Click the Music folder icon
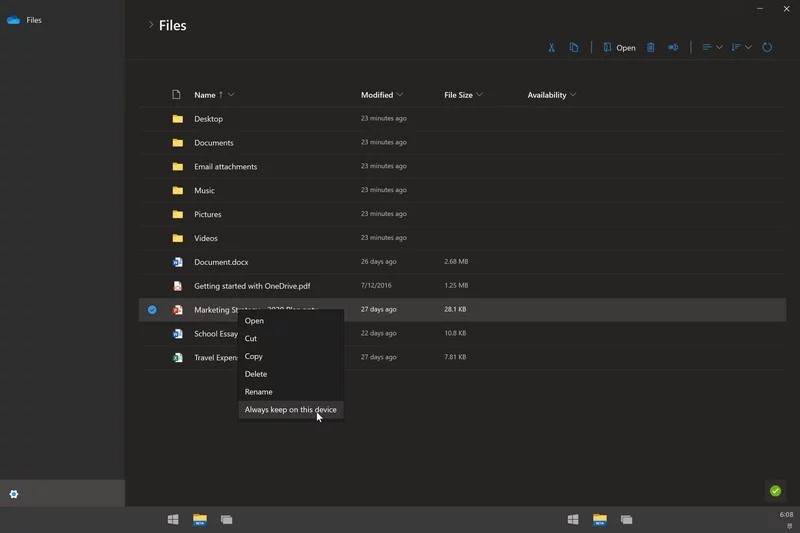Viewport: 800px width, 533px height. pos(178,190)
